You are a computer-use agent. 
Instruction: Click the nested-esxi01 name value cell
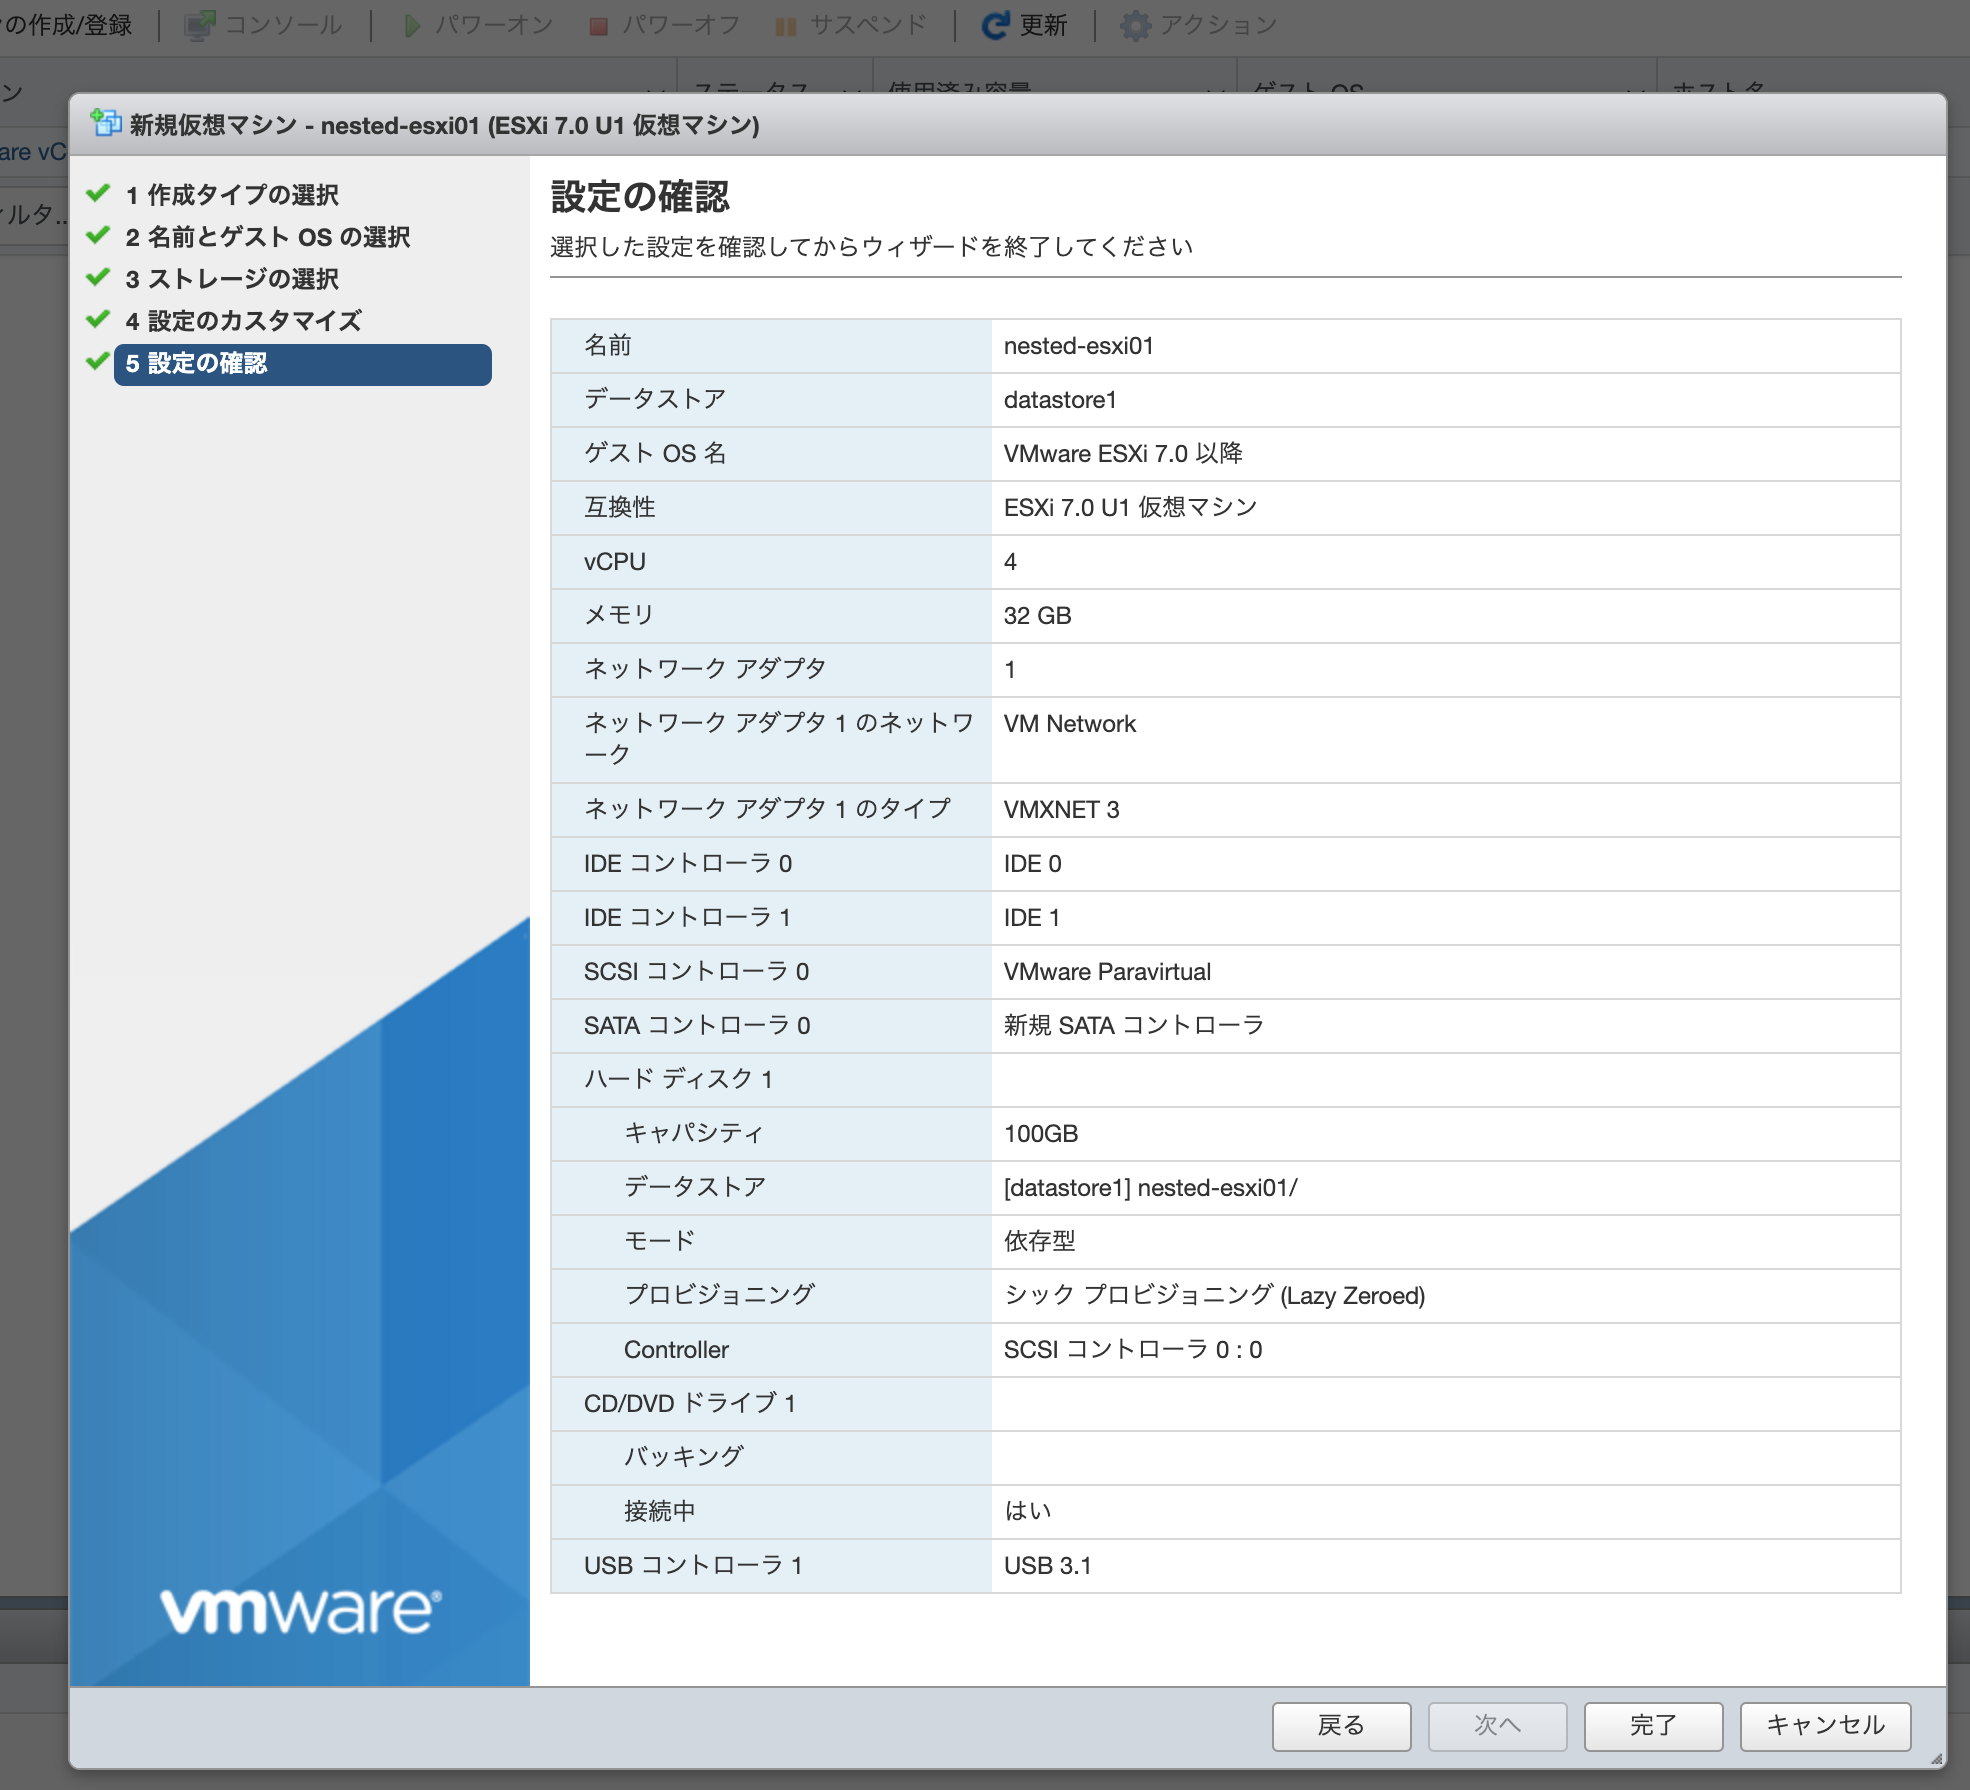tap(1078, 346)
